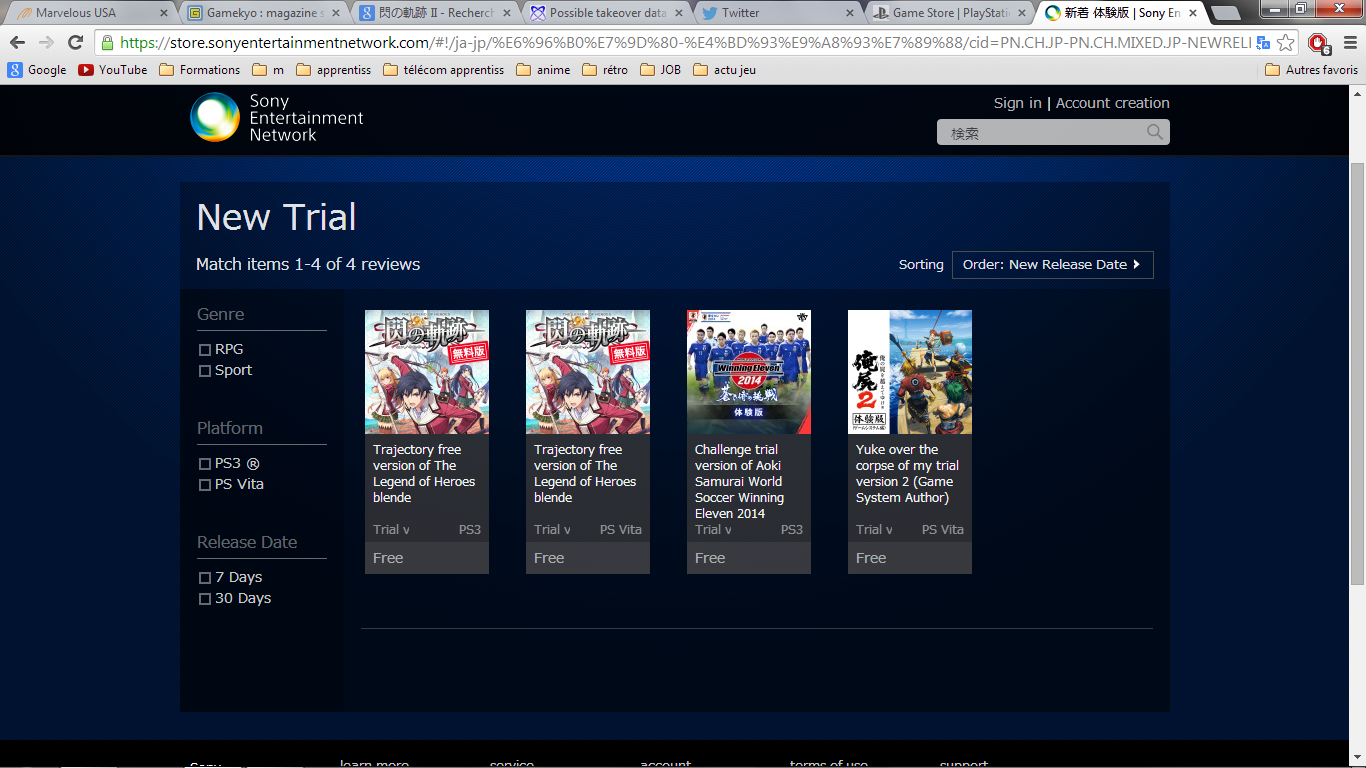Switch to the Possible takeover data tab
1366x768 pixels.
point(608,13)
